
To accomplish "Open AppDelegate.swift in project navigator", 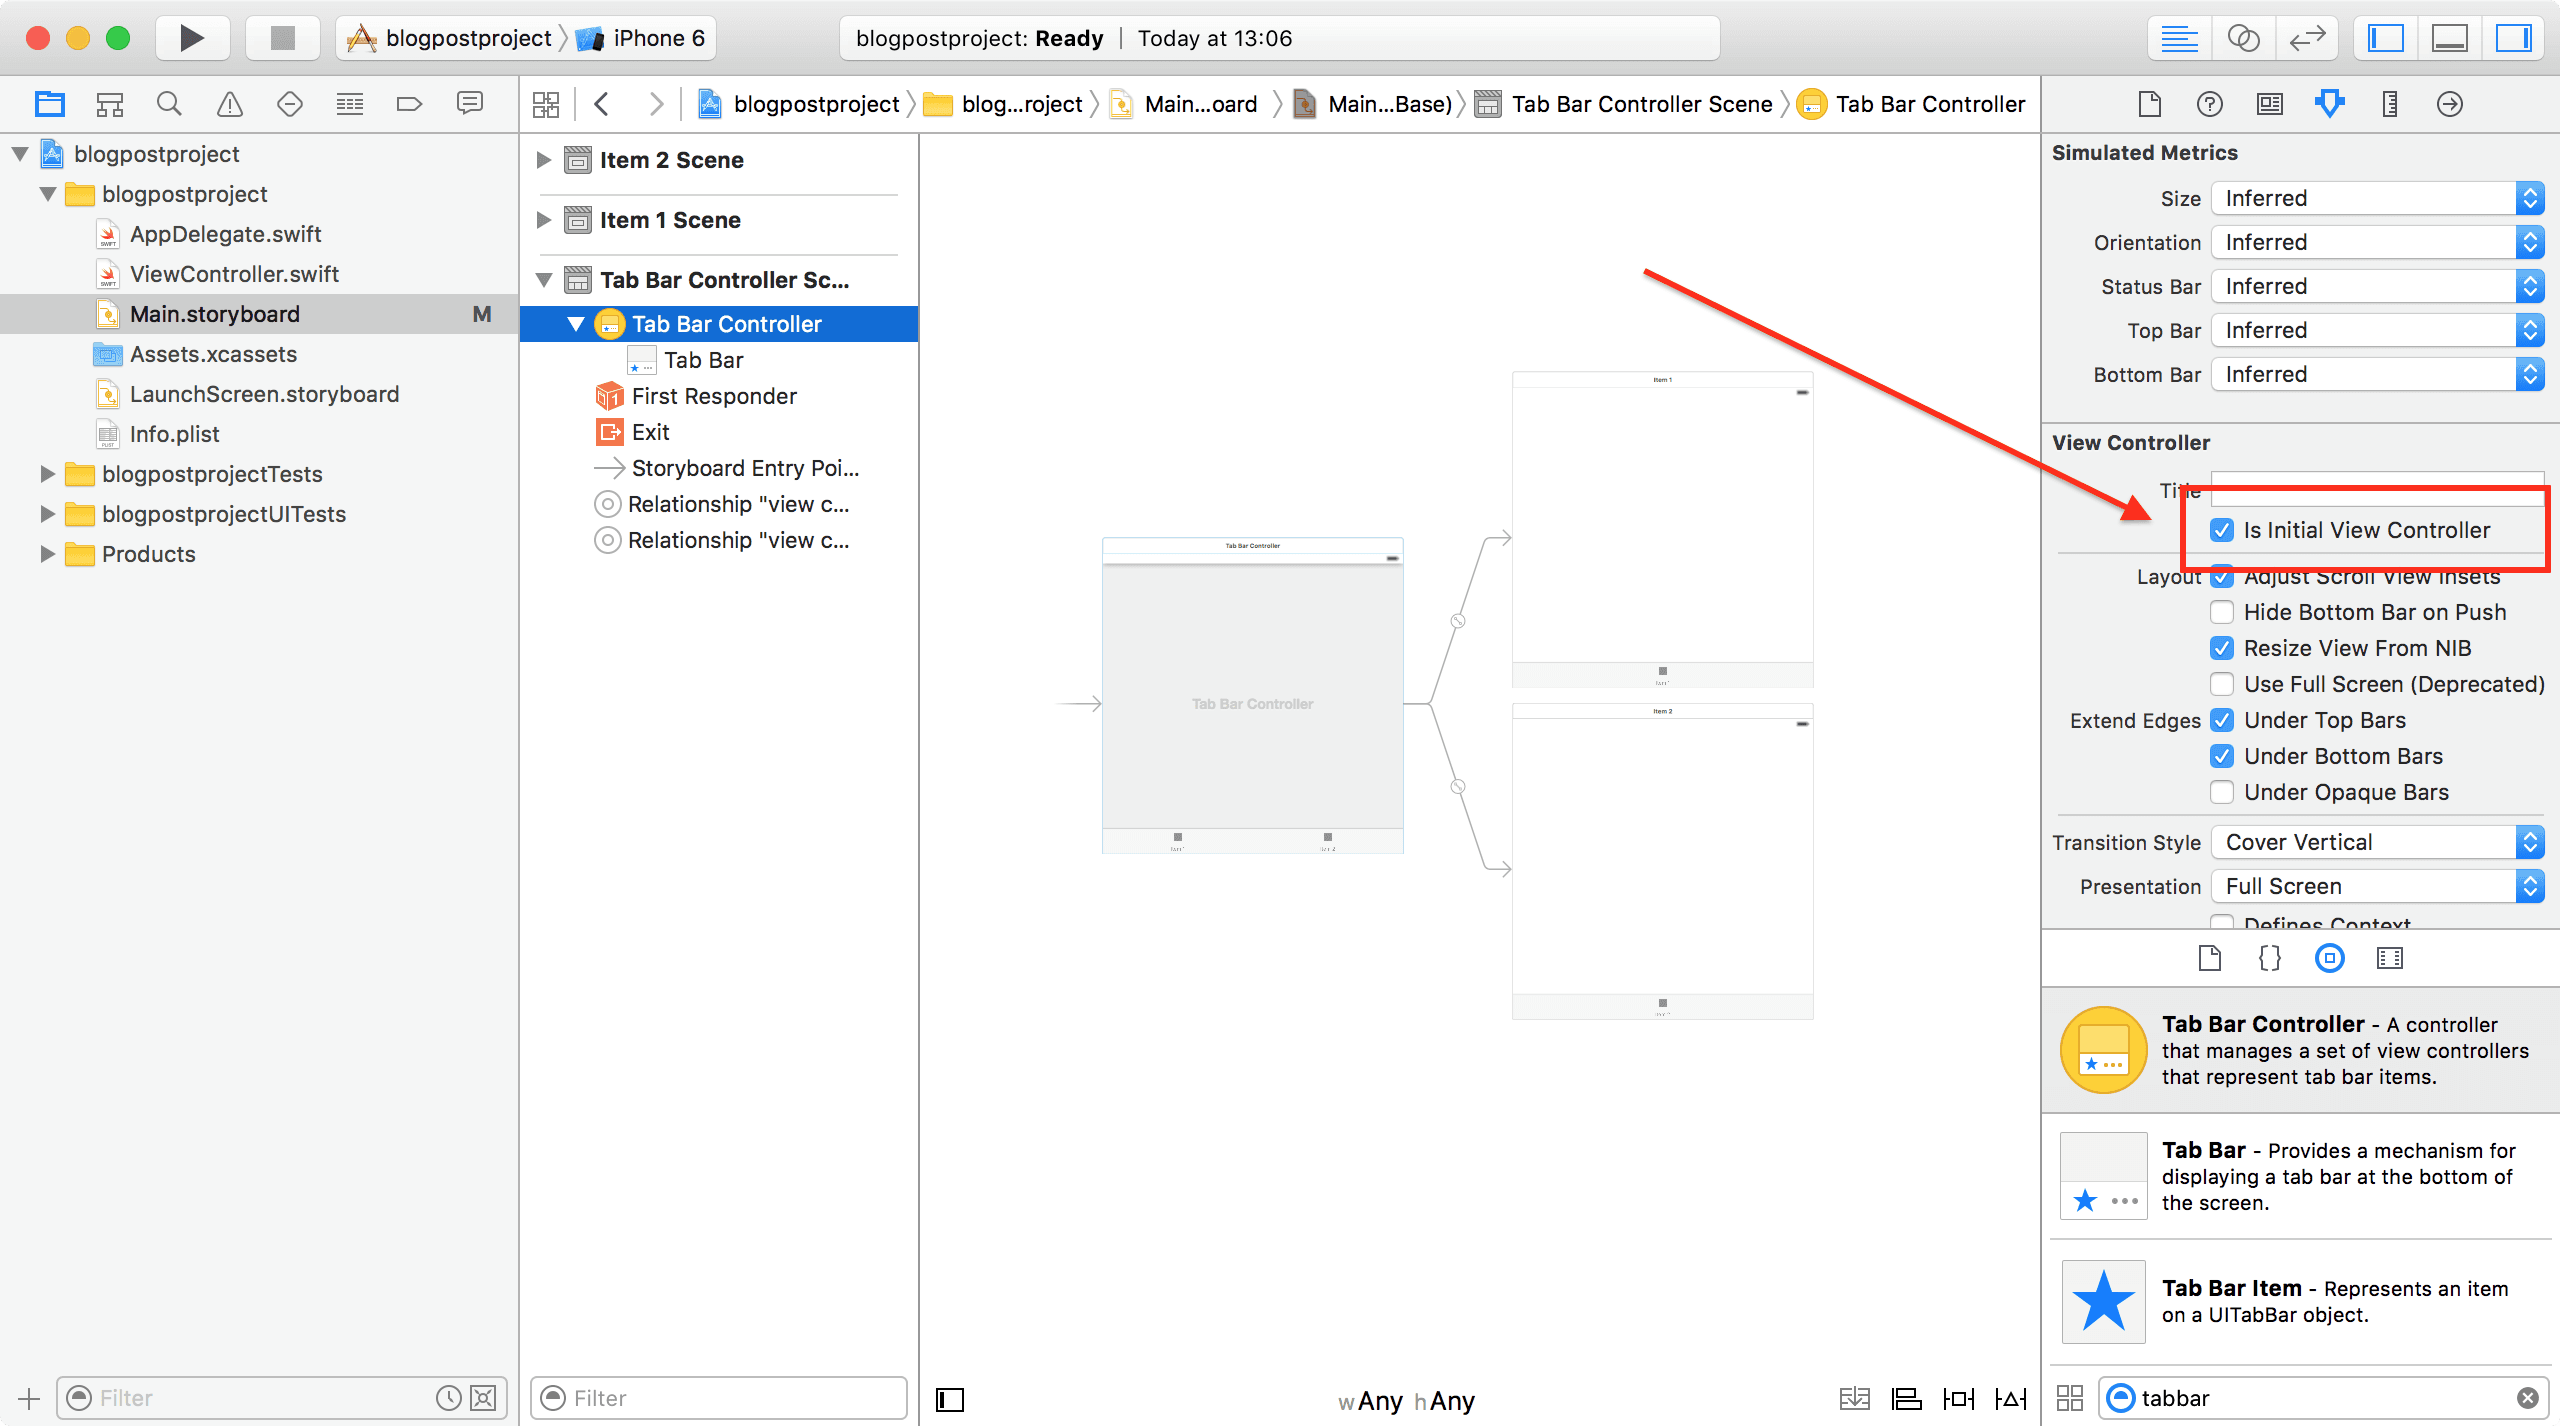I will (225, 234).
